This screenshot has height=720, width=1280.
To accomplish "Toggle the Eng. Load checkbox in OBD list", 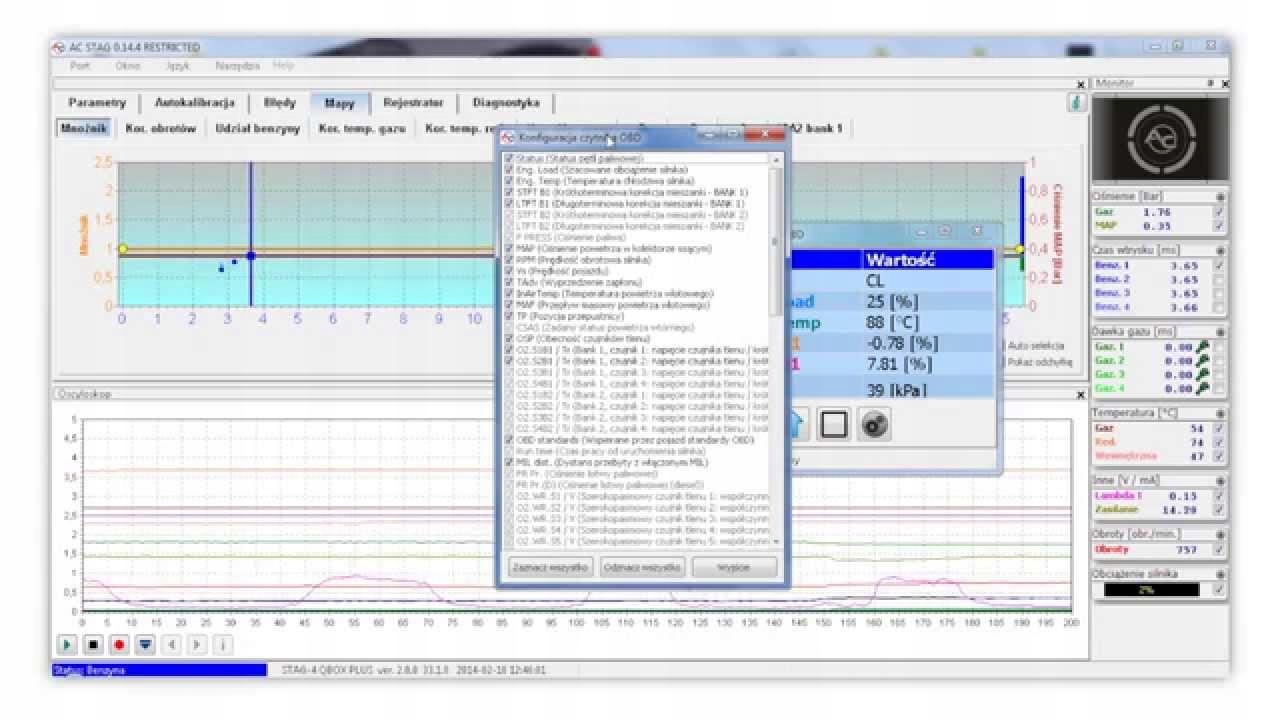I will 510,170.
